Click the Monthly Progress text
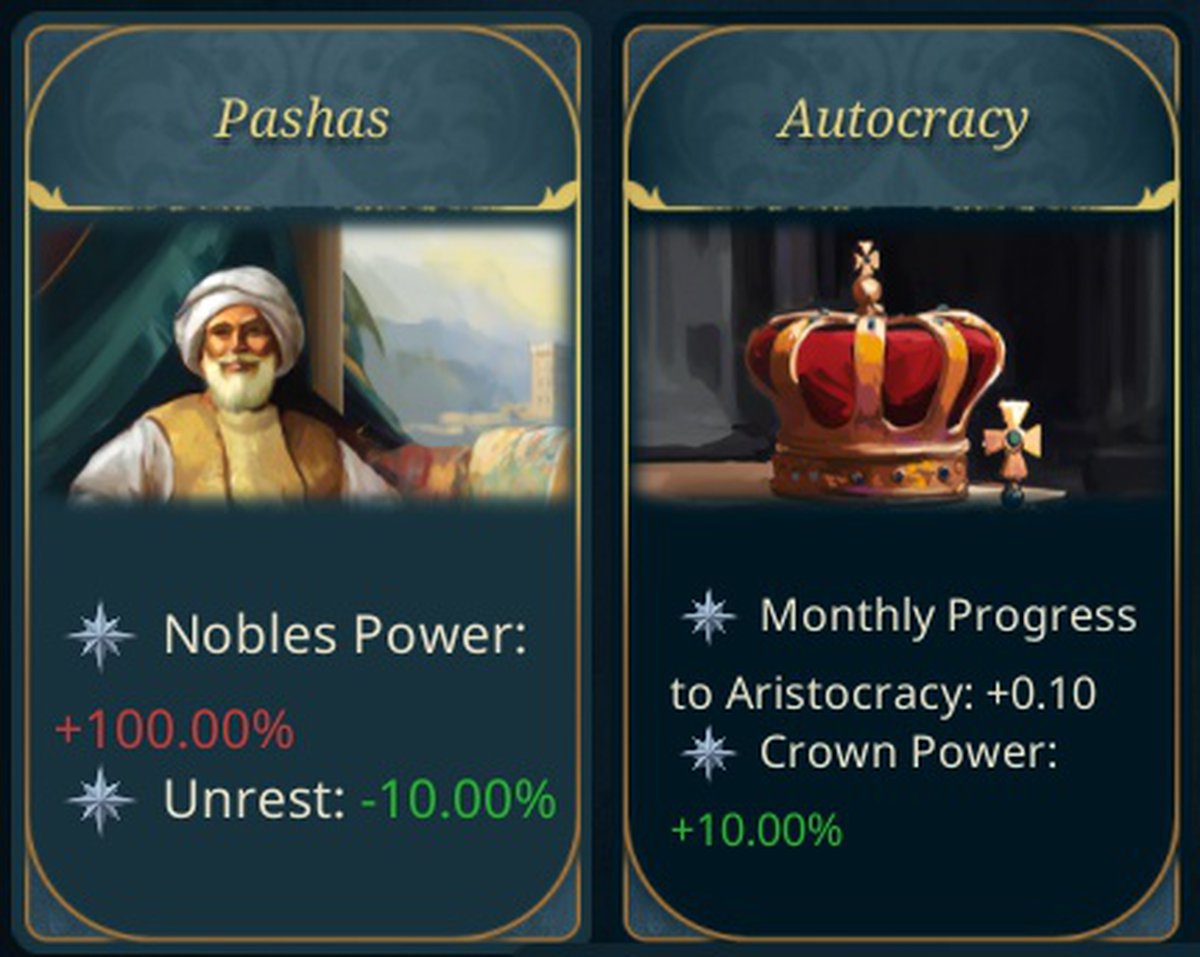 947,616
